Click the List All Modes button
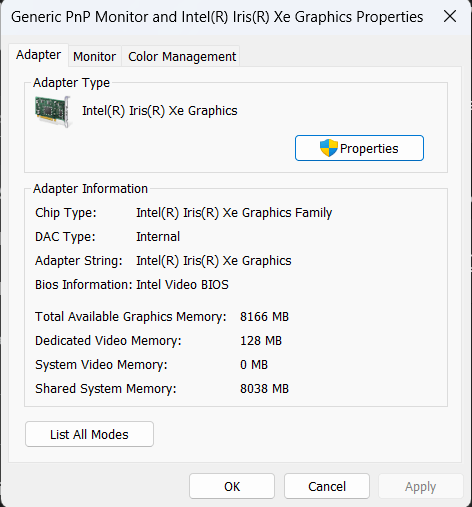472x507 pixels. 89,434
